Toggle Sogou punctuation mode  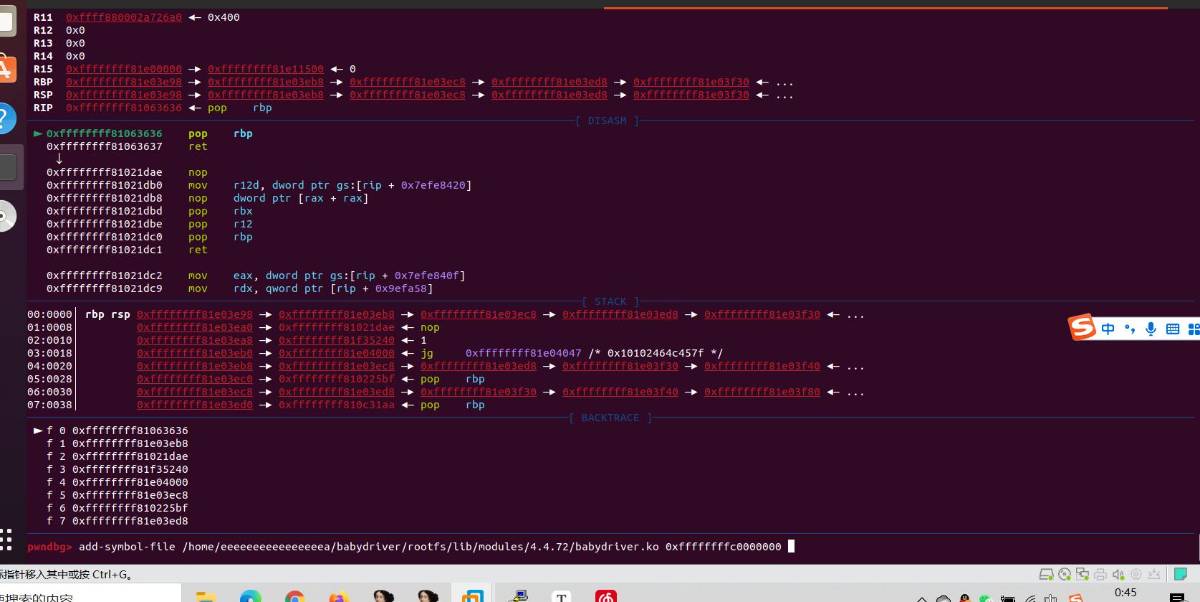click(1130, 329)
